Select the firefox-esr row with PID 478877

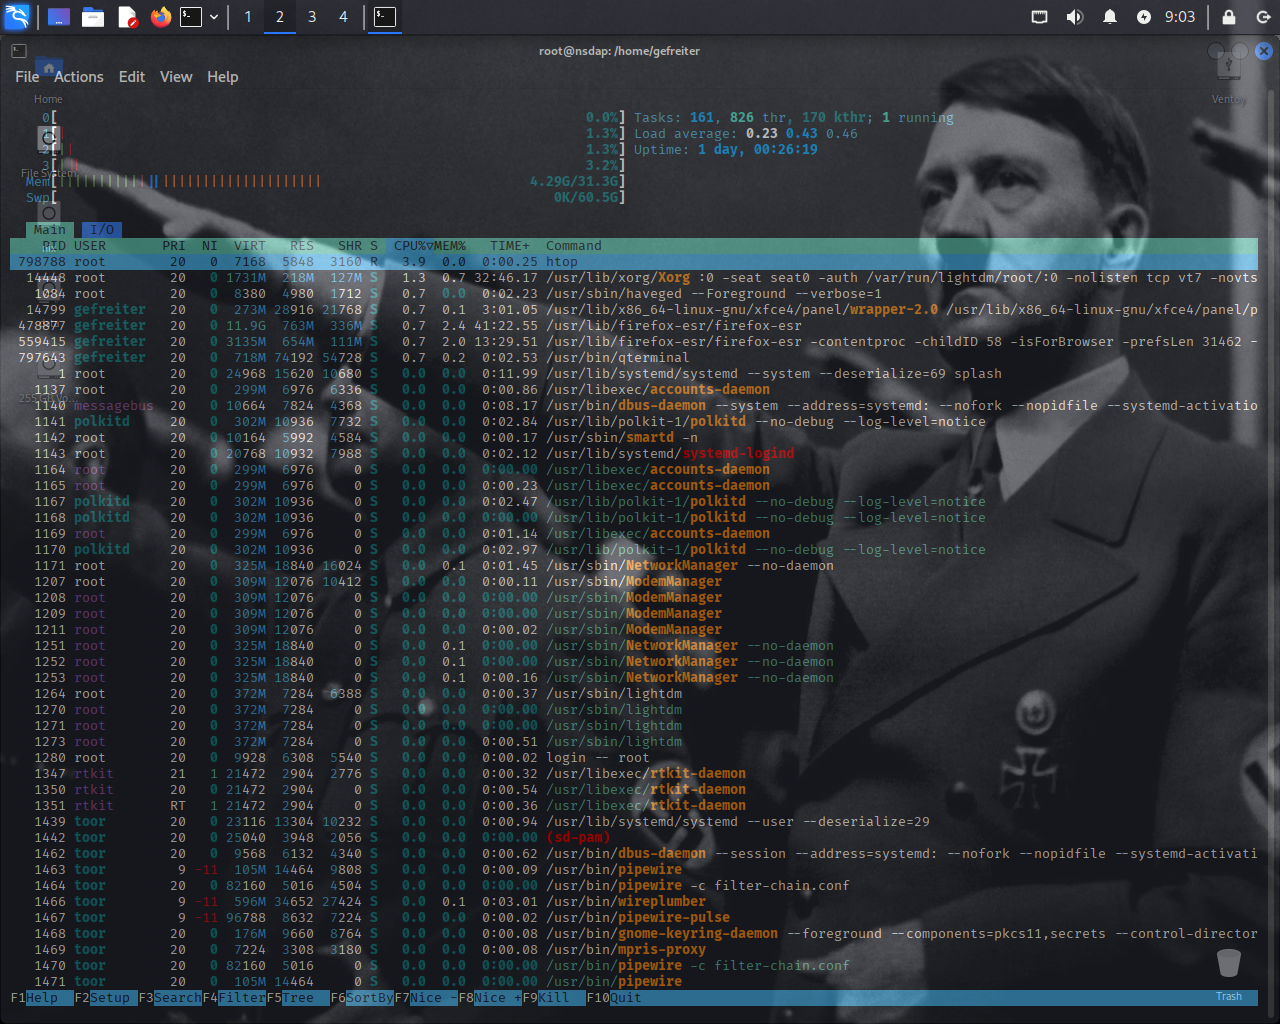coord(634,326)
